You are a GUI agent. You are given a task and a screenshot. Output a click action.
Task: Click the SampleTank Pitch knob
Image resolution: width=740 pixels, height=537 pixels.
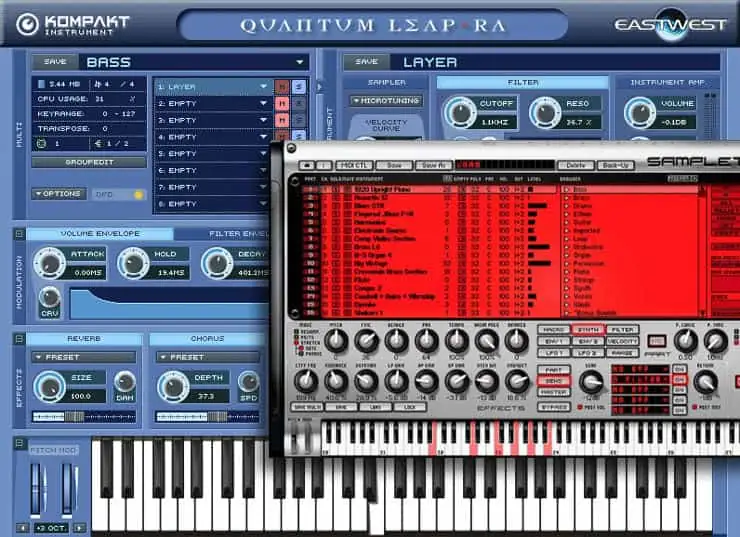pos(336,340)
